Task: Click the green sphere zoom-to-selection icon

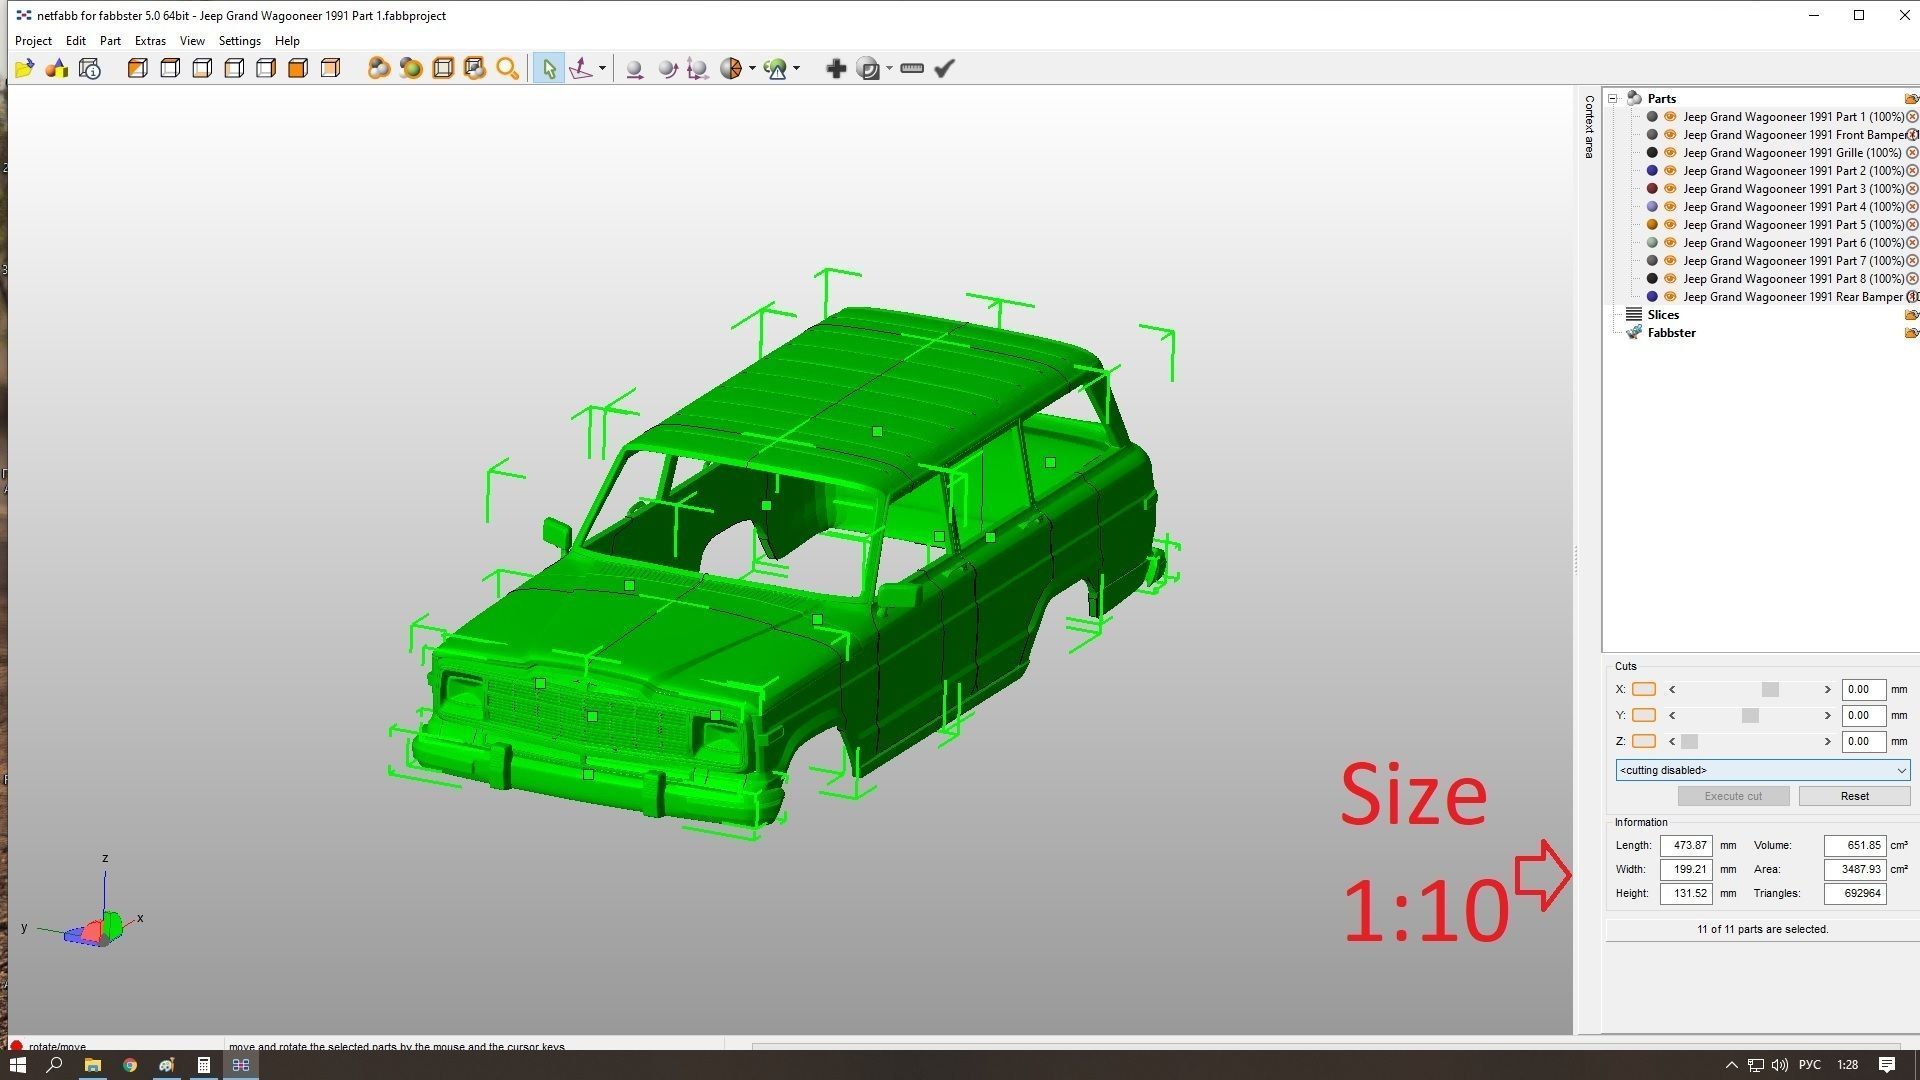Action: 410,68
